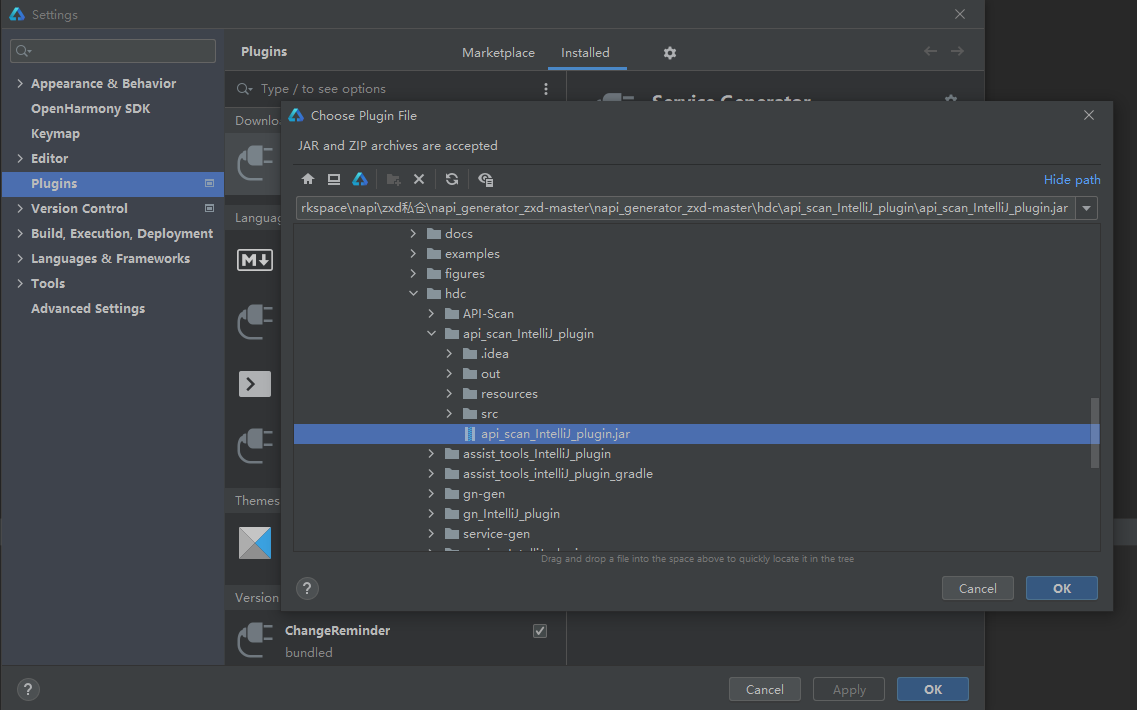Expand the Editor settings section
Viewport: 1137px width, 710px height.
20,158
